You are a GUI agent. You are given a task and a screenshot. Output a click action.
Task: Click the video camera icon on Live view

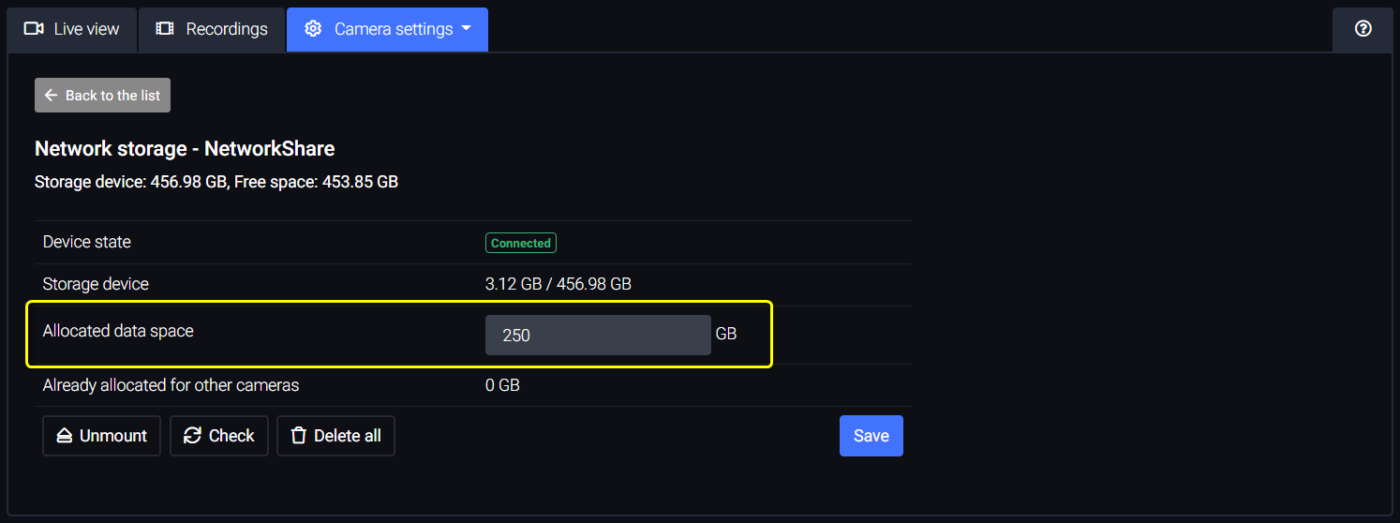click(34, 29)
